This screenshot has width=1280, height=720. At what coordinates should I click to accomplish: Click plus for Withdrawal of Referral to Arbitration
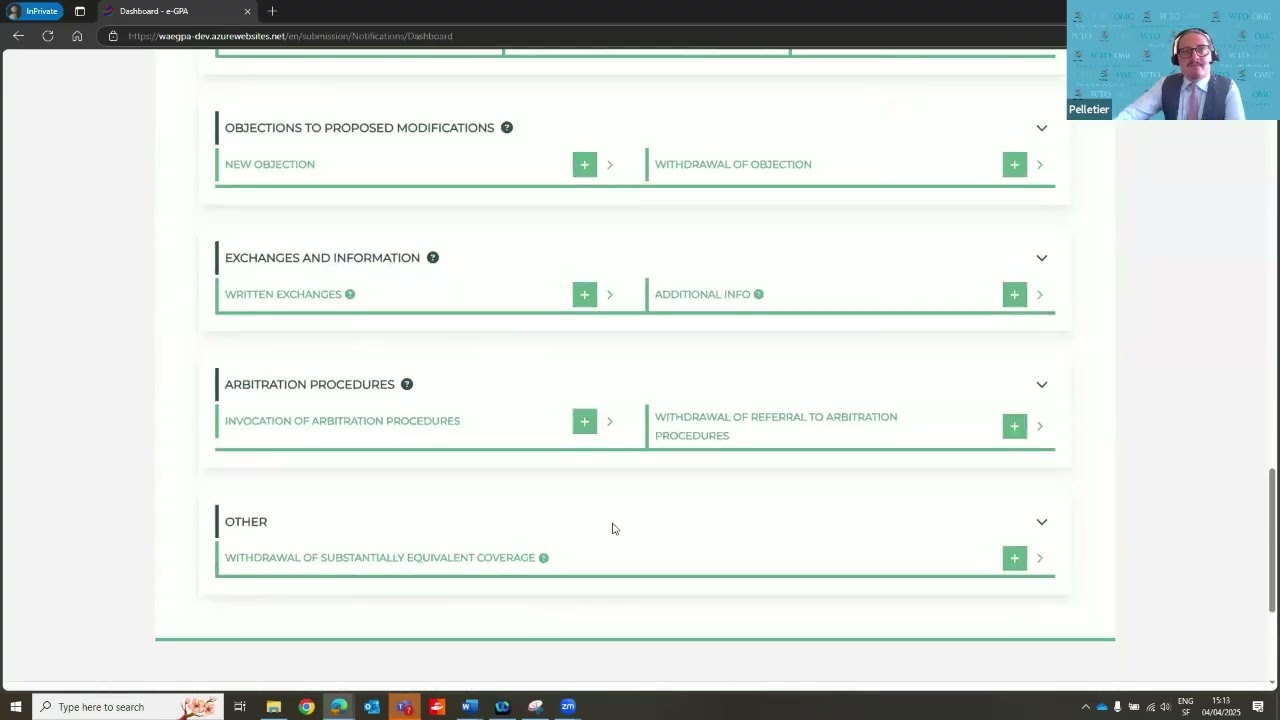coord(1015,426)
